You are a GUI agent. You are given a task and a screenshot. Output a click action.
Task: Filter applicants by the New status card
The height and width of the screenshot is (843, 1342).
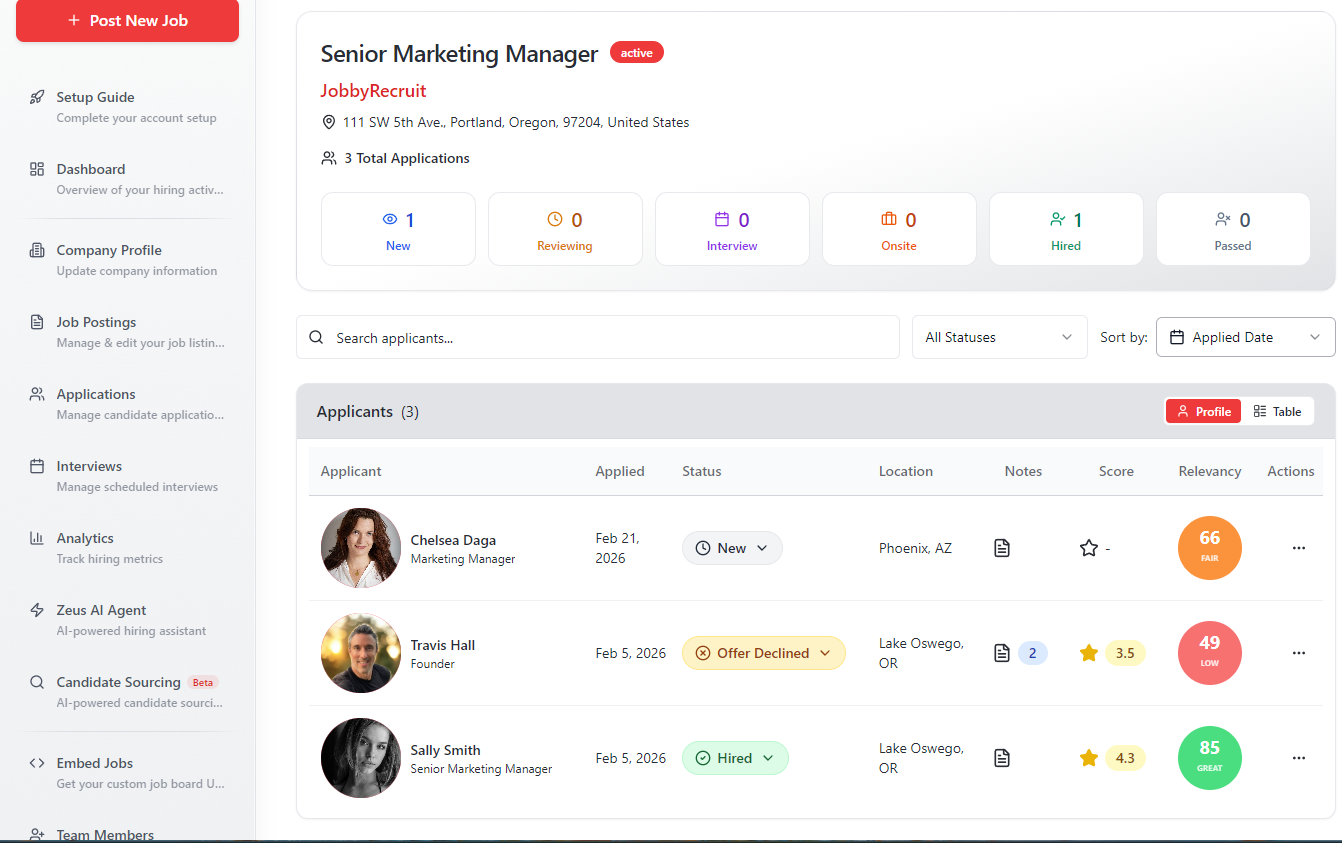[x=398, y=229]
